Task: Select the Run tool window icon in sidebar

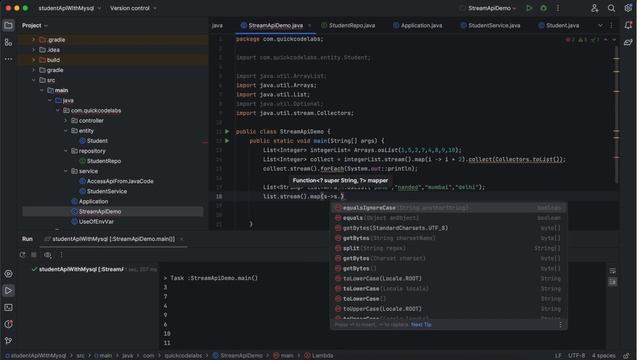Action: (8, 291)
